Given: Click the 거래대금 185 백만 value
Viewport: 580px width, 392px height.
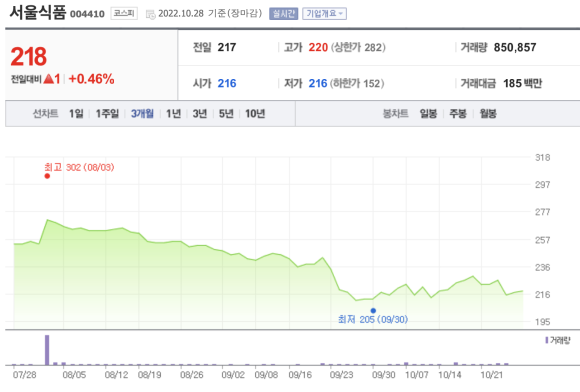Looking at the screenshot, I should 522,83.
